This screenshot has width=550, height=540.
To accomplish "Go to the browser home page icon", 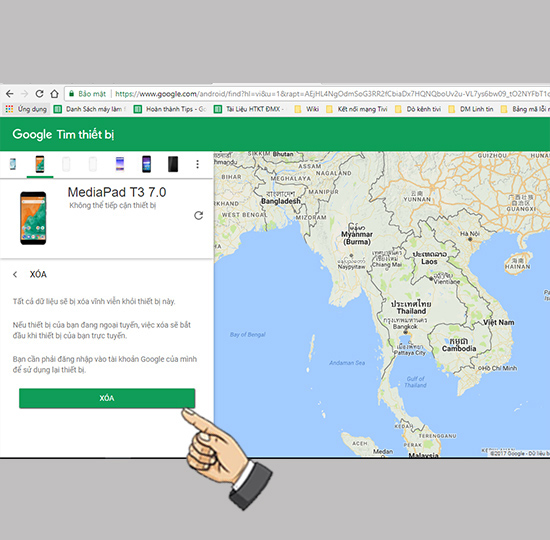I will (54, 94).
